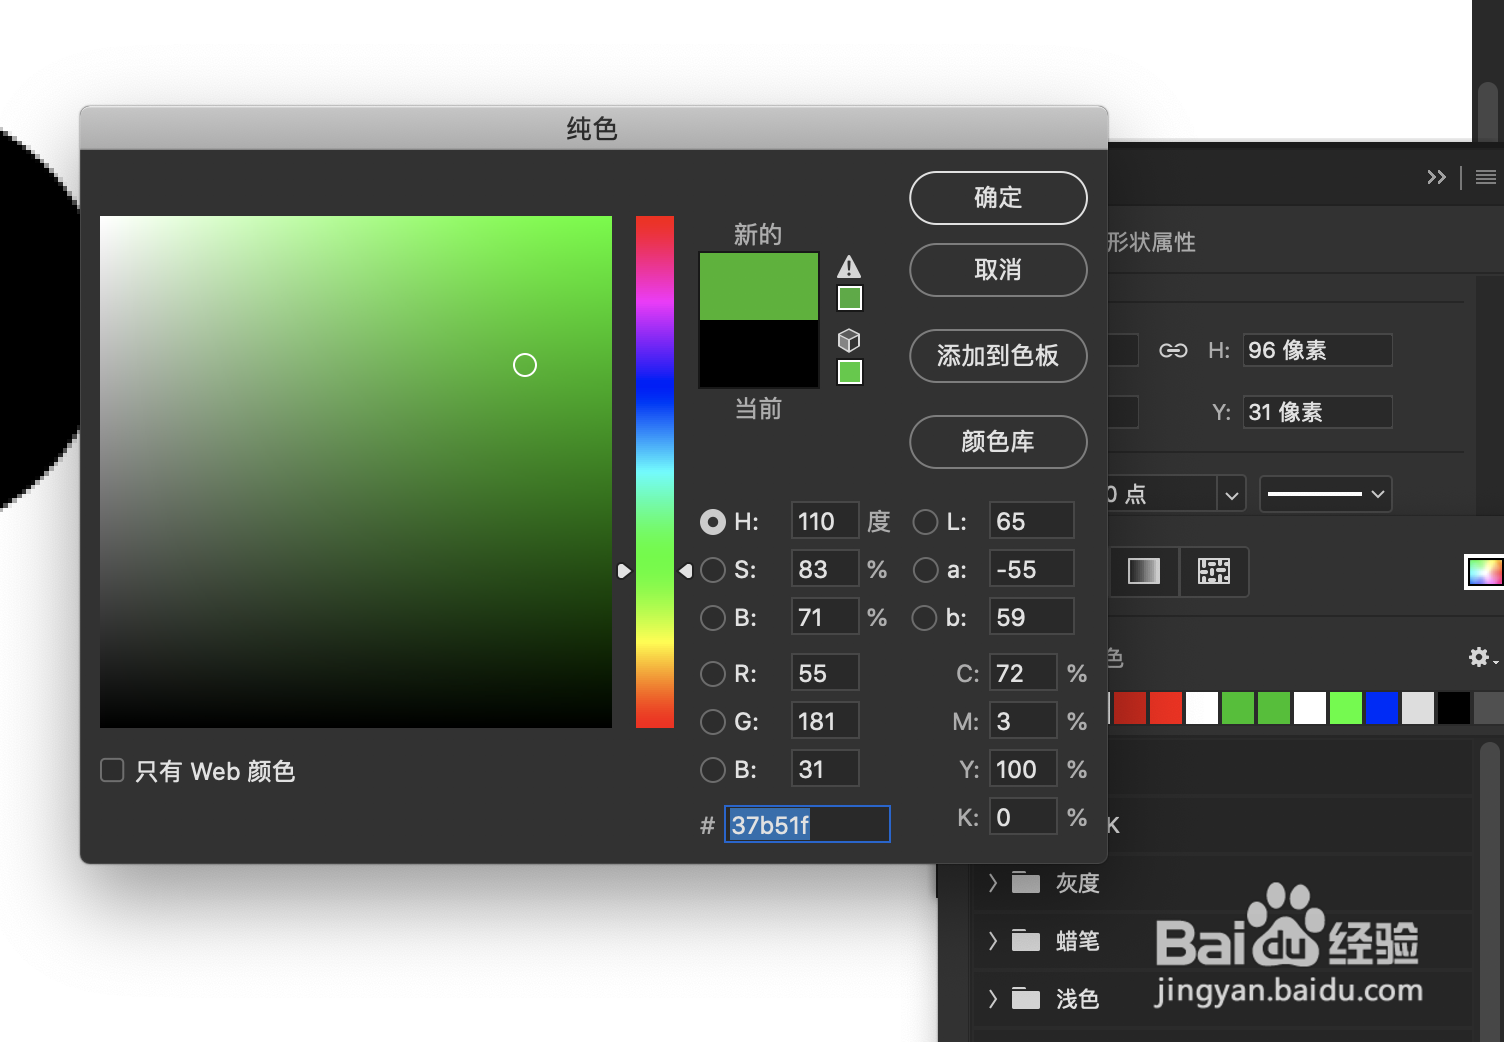The image size is (1504, 1042).
Task: Select the R red radio button
Action: (713, 674)
